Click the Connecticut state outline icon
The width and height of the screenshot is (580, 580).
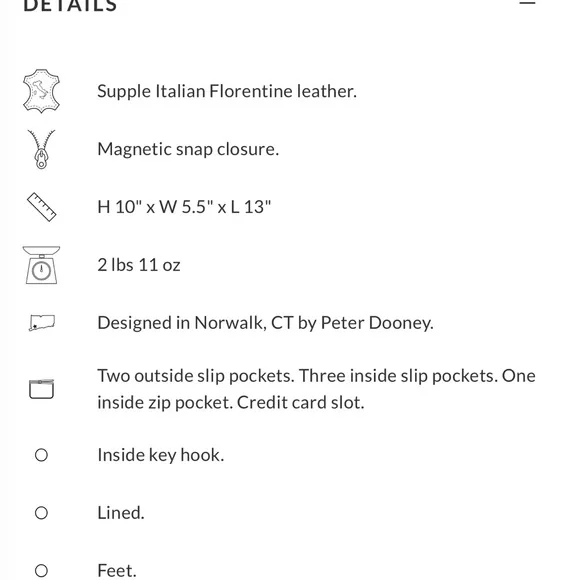pos(42,323)
